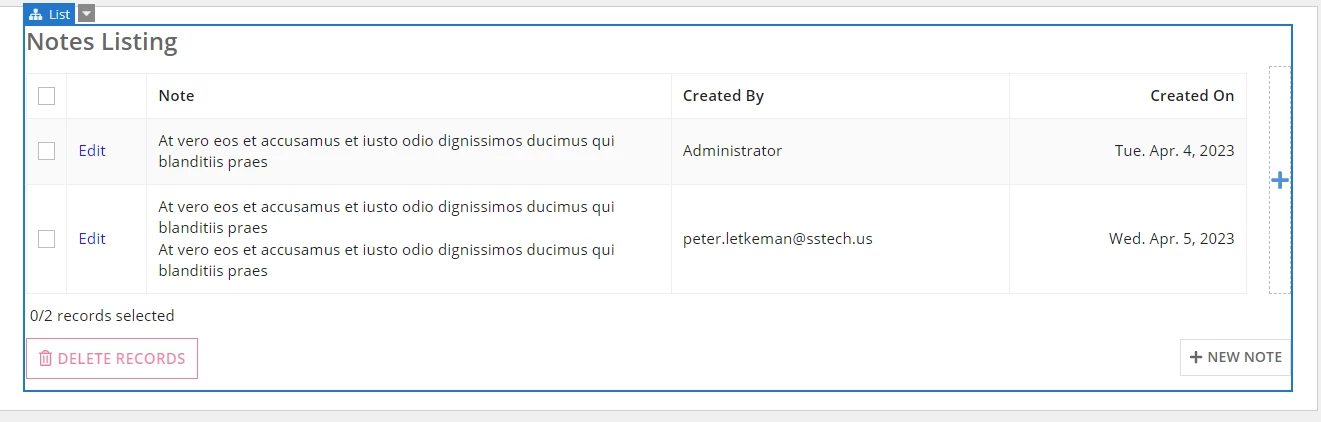The image size is (1321, 422).
Task: Check the box for peter.letkeman's note row
Action: [x=46, y=239]
